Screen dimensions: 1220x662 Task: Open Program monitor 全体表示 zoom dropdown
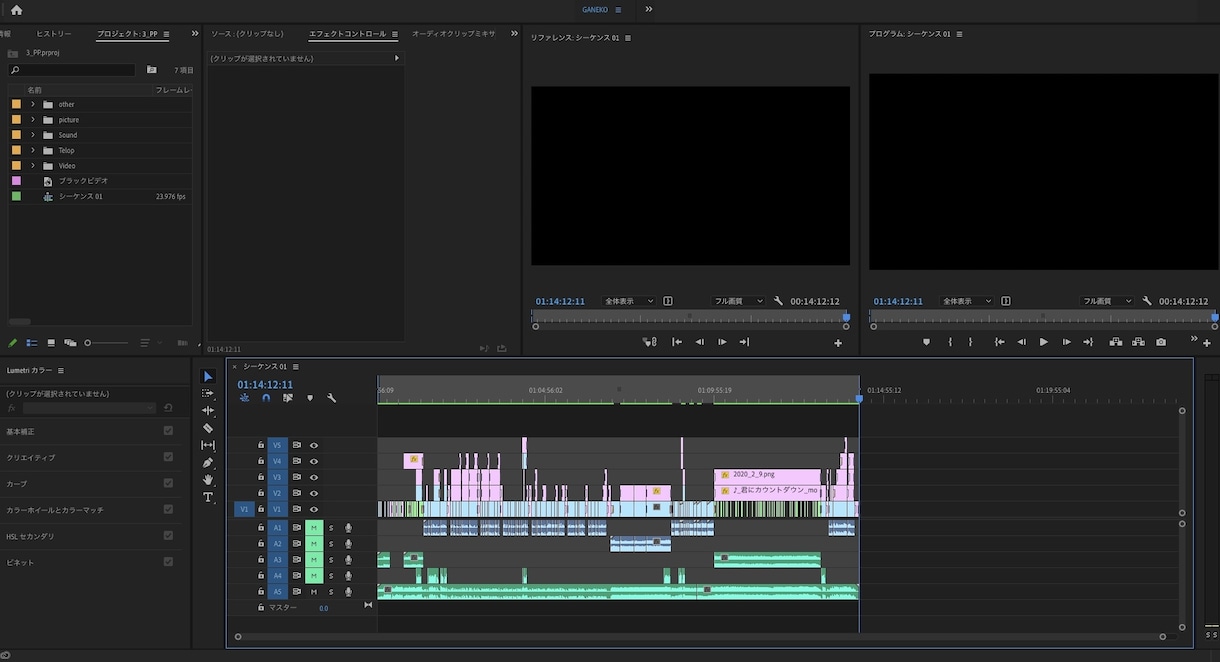(967, 301)
